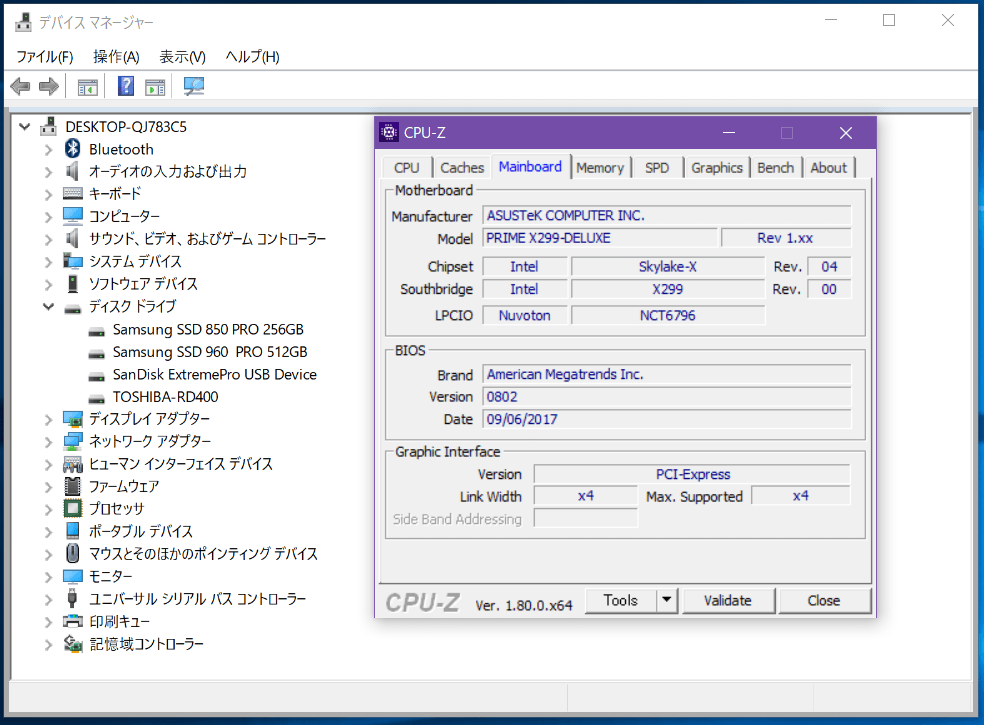Switch to the Graphics tab

tap(717, 168)
